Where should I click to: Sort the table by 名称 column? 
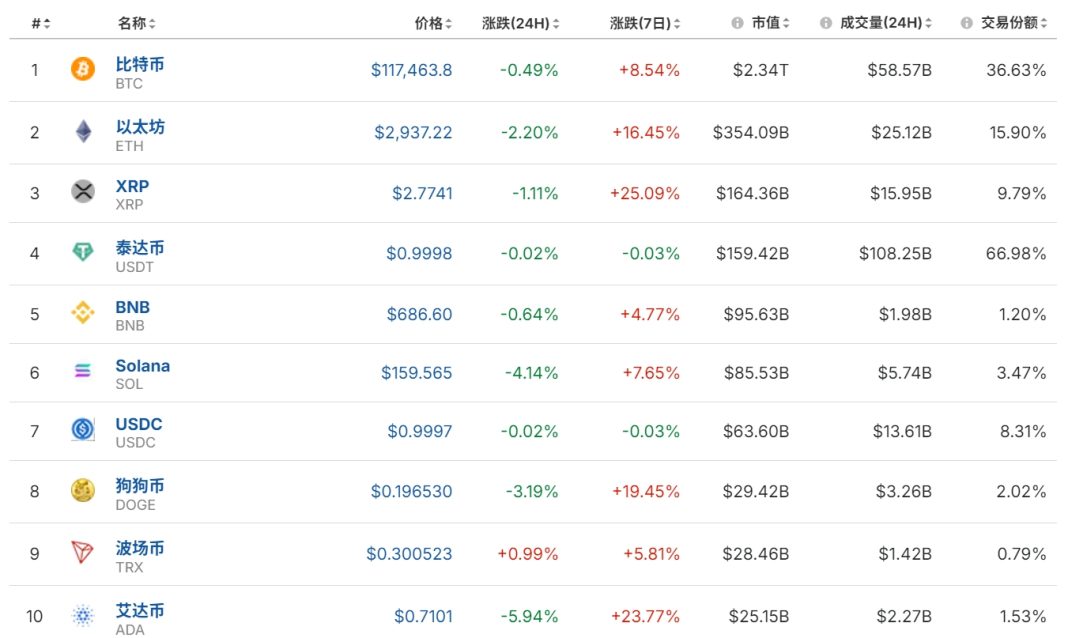tap(136, 23)
